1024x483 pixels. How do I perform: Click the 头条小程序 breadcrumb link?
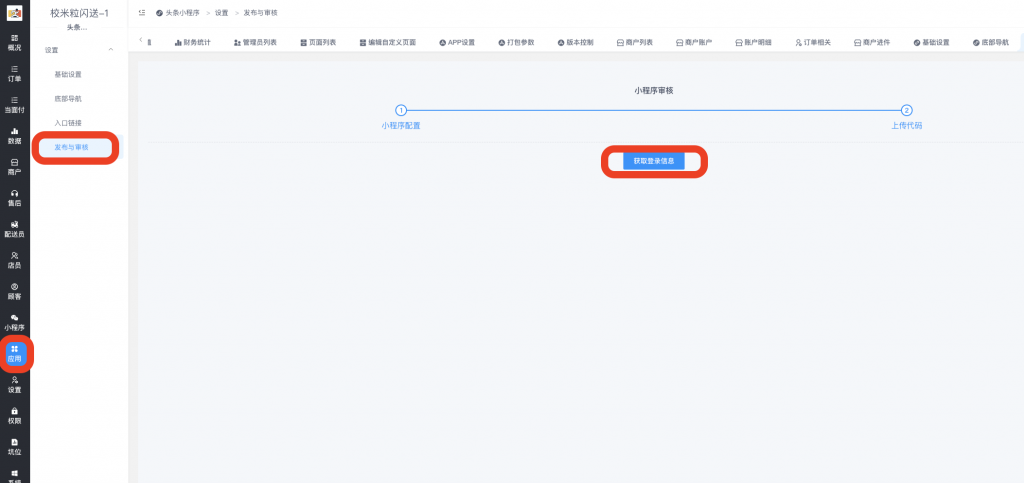(x=178, y=13)
